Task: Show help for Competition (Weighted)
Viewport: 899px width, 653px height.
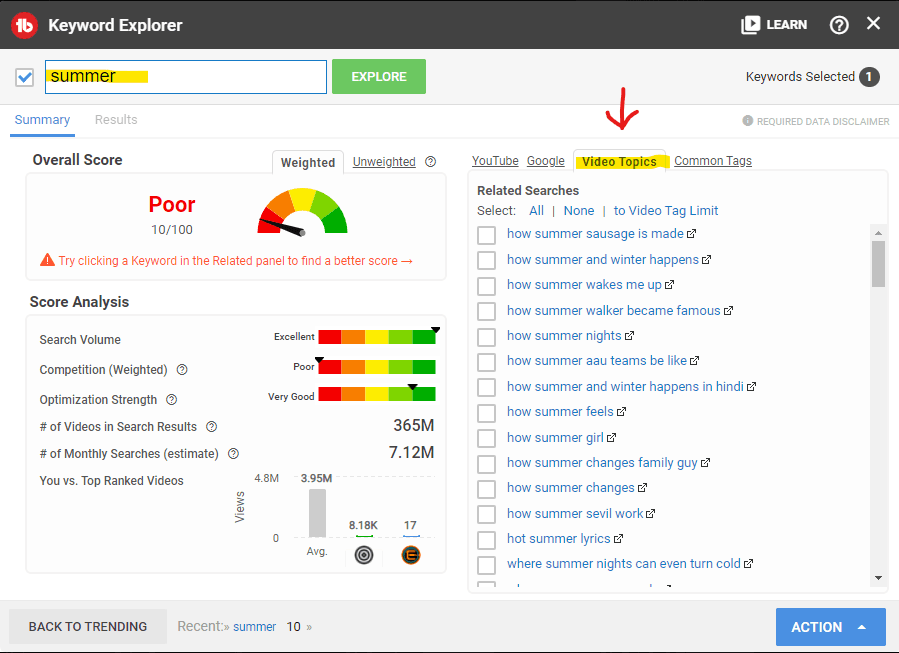Action: pos(182,370)
